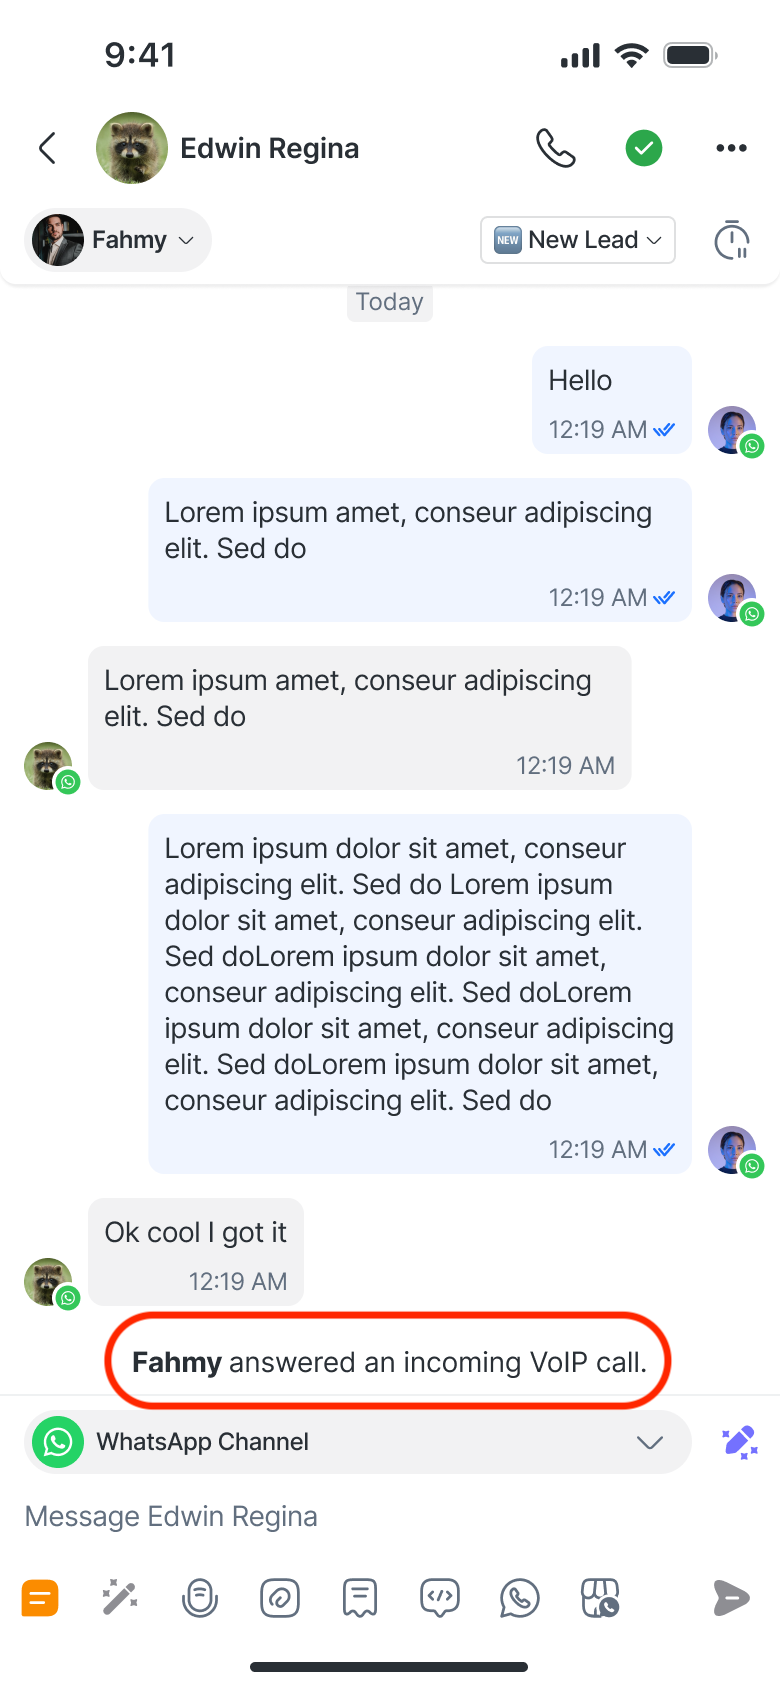Screen dimensions: 780x1688
Task: Tap the back arrow in the header
Action: [47, 148]
